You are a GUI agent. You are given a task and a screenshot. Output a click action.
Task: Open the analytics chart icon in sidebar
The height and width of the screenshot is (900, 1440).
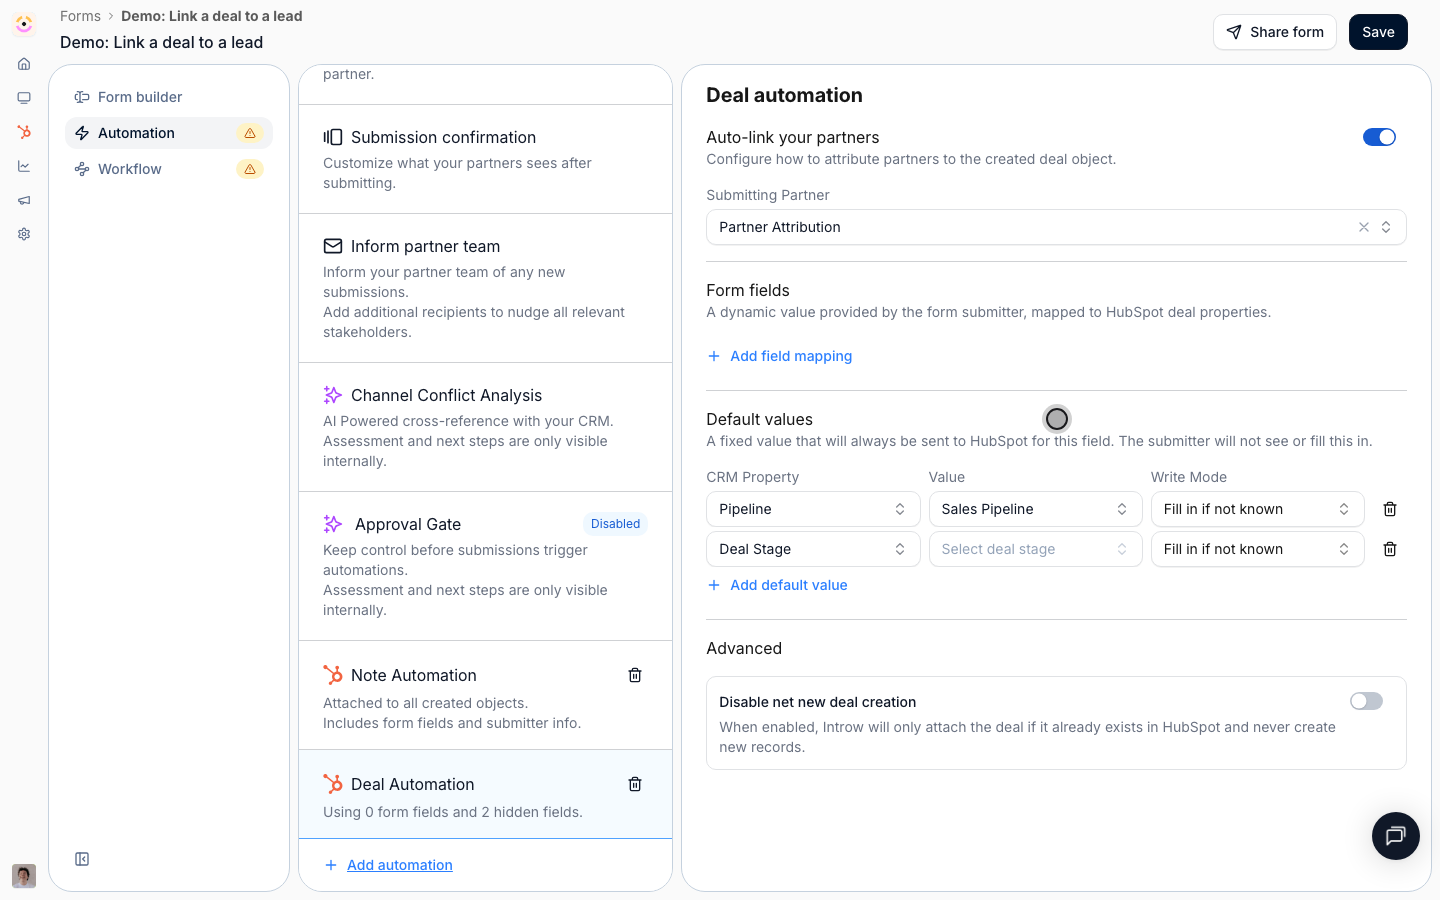[x=24, y=166]
